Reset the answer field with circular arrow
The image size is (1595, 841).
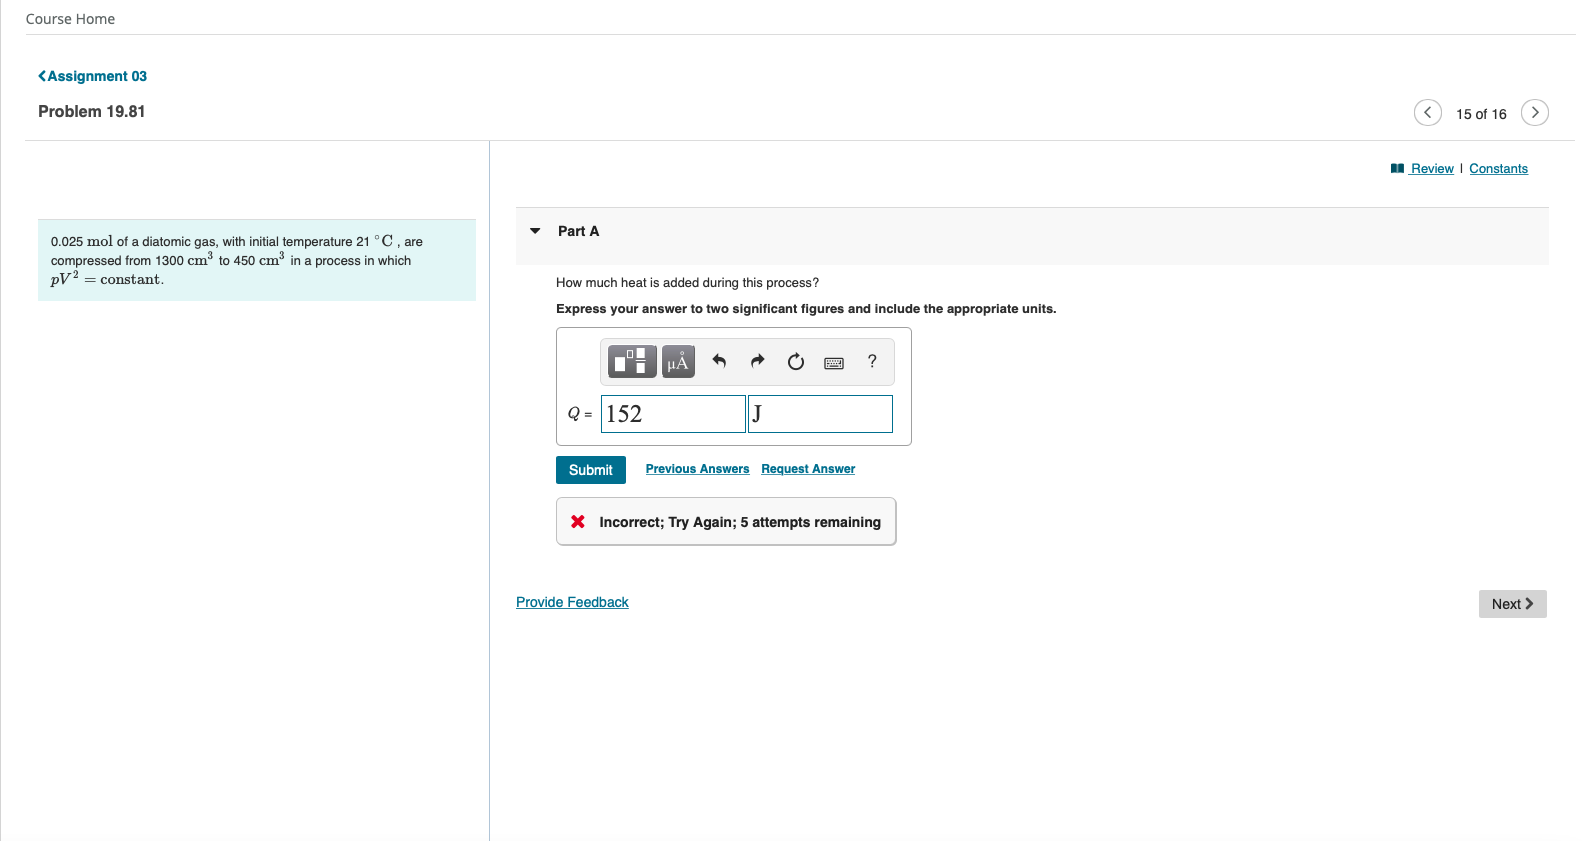click(796, 362)
